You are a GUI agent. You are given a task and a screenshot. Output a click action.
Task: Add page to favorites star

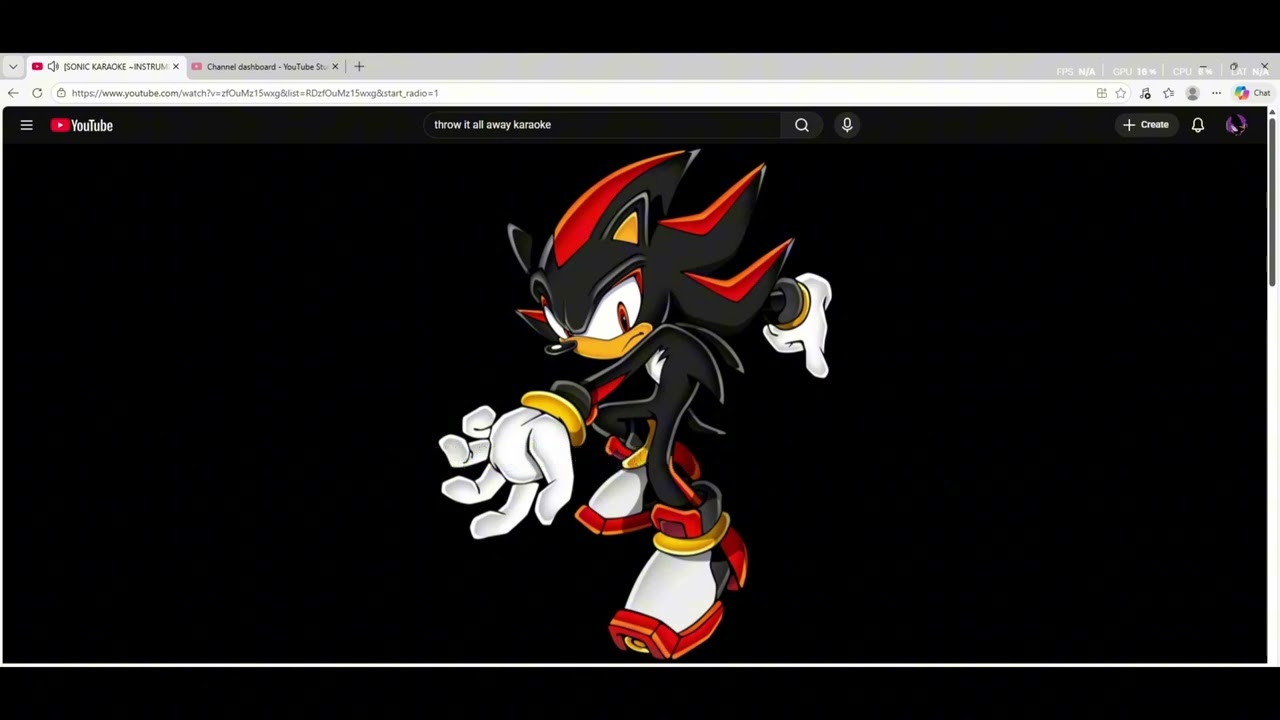pos(1121,93)
